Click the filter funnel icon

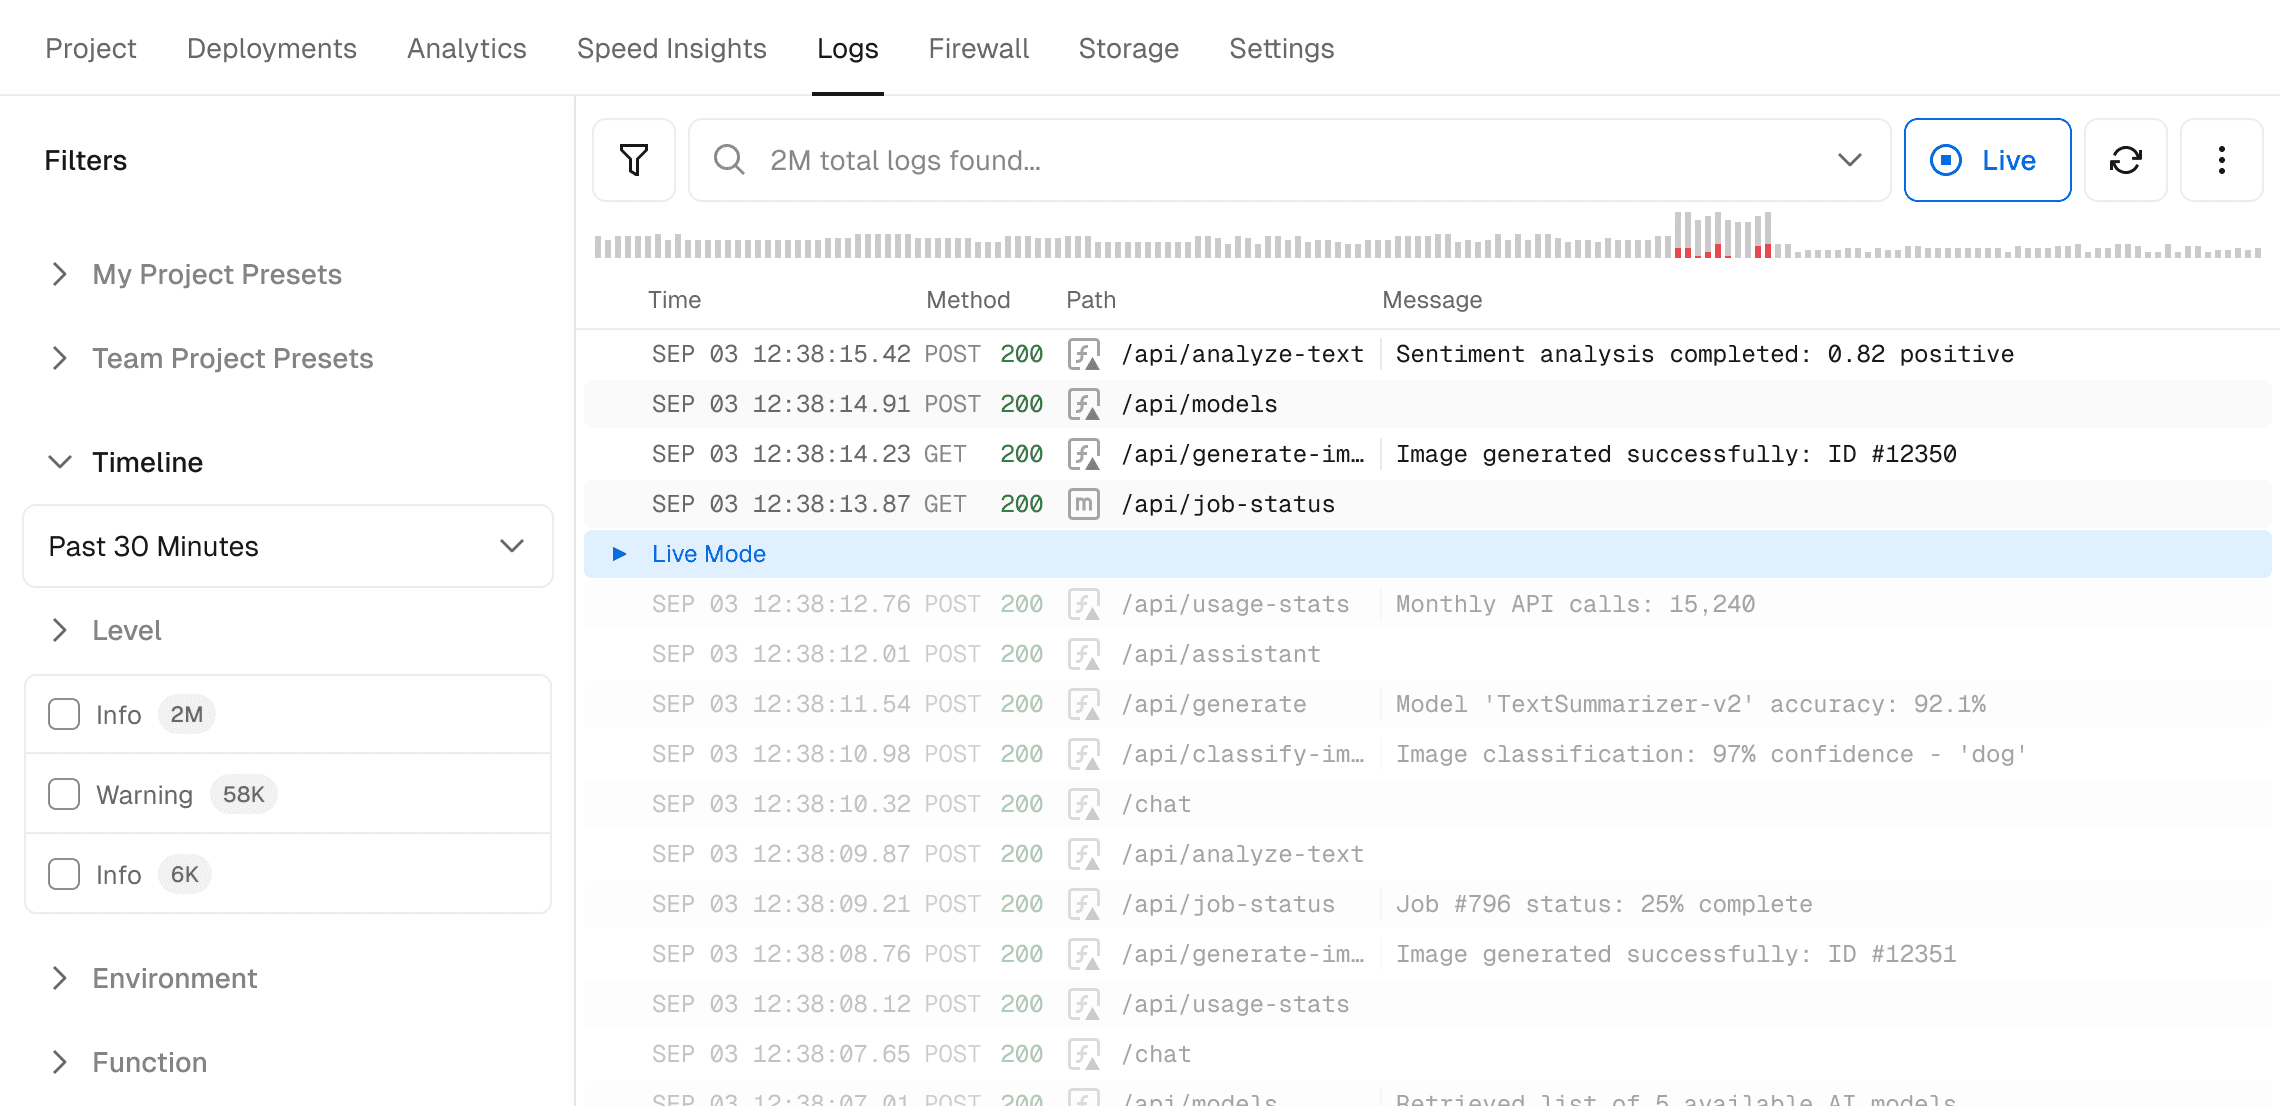point(634,160)
